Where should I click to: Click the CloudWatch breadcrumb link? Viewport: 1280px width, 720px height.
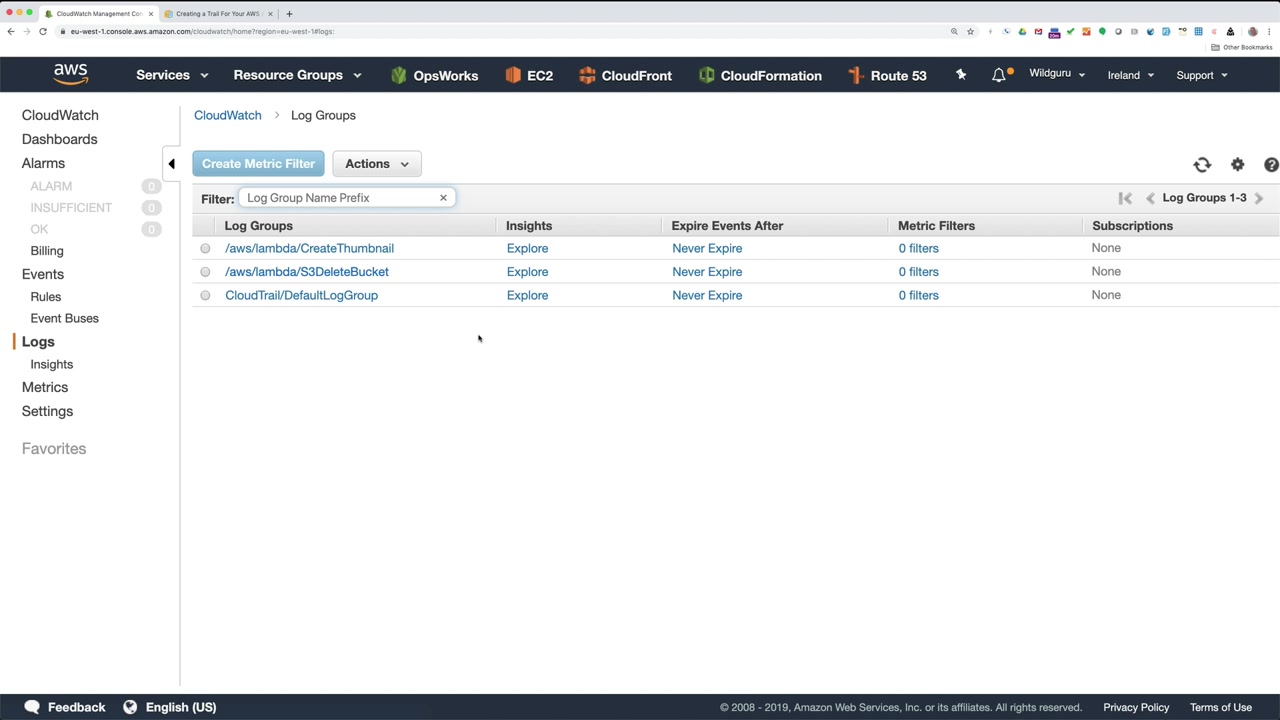(x=228, y=115)
